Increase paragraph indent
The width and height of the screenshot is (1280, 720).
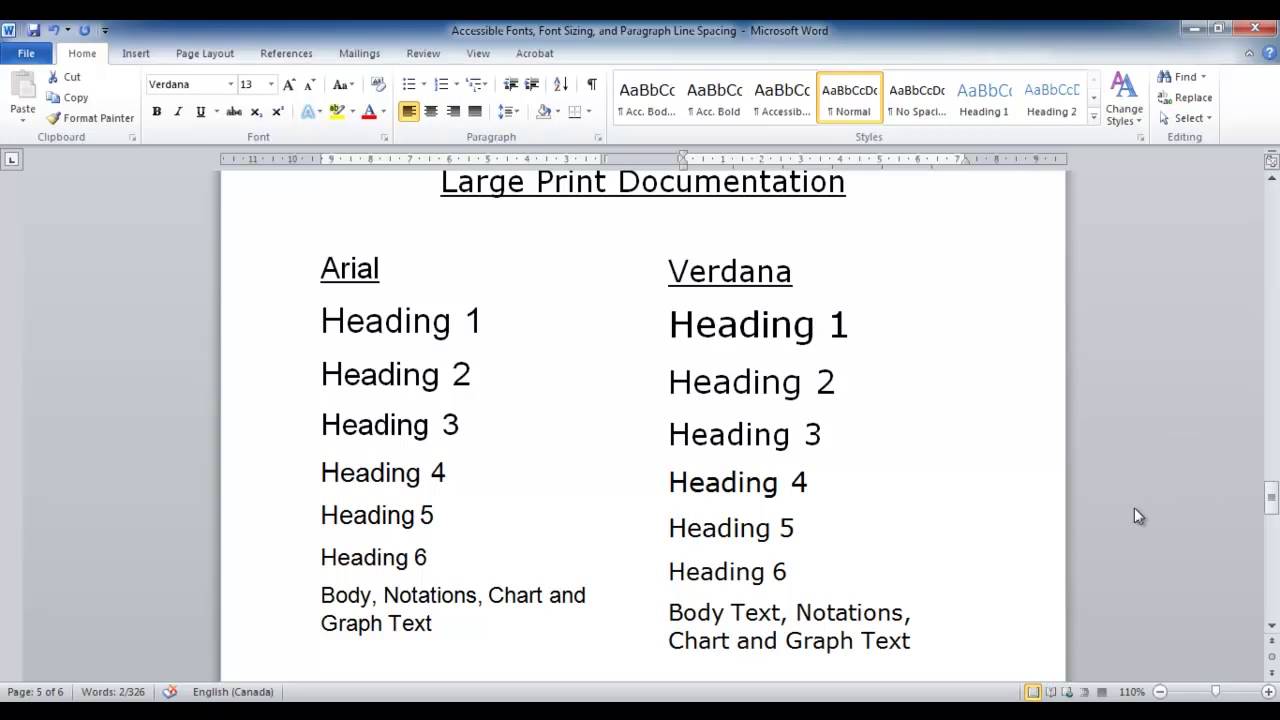[x=532, y=85]
